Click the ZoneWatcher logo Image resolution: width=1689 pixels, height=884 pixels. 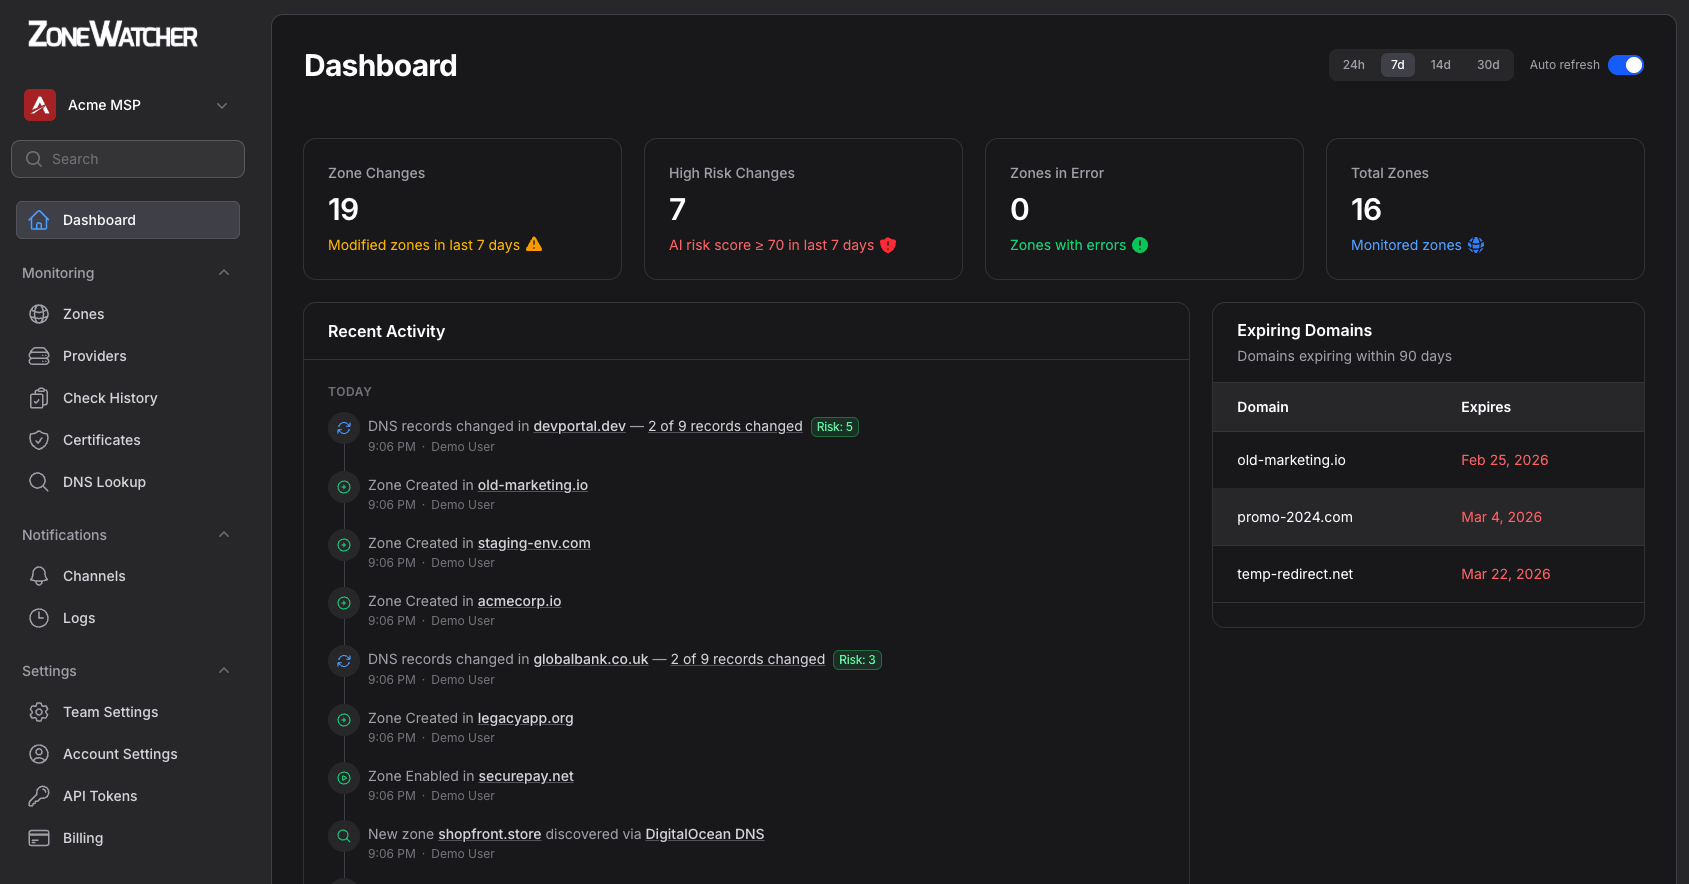tap(113, 35)
